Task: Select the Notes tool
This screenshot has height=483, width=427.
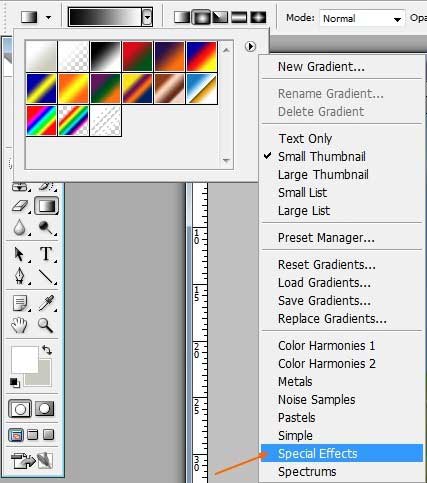Action: coord(20,303)
